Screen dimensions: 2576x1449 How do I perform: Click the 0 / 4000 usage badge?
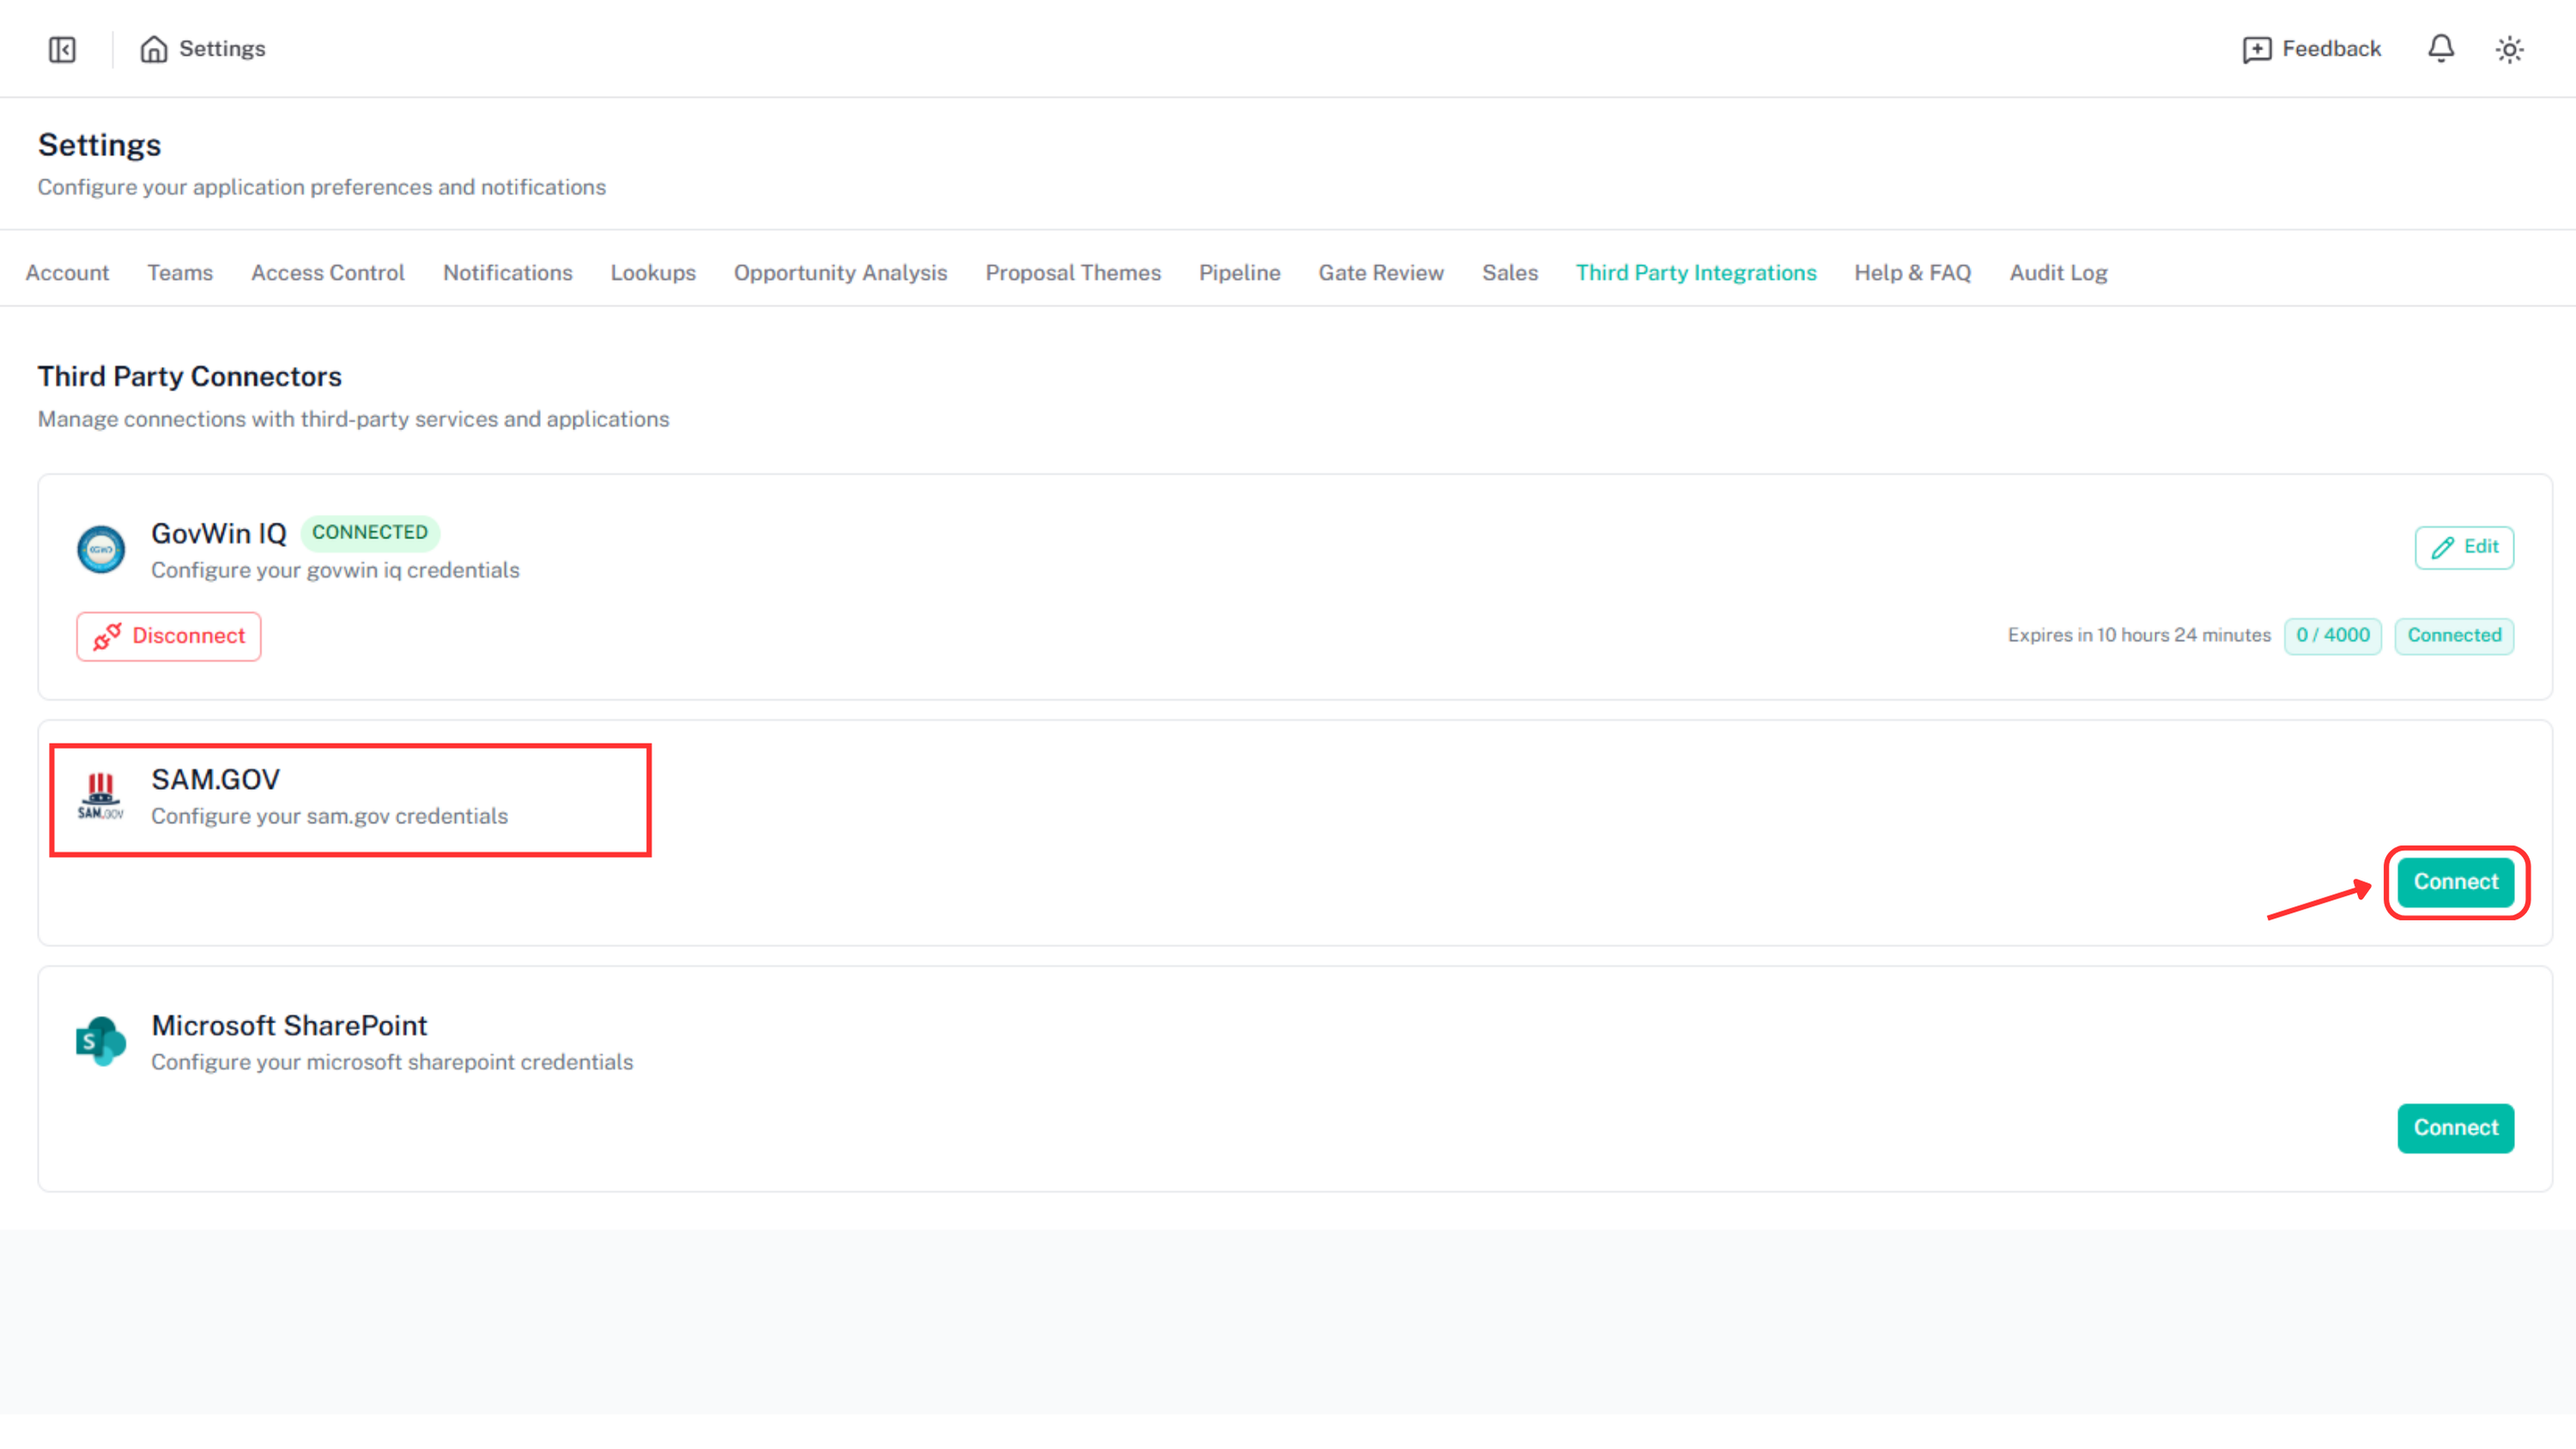pos(2332,635)
